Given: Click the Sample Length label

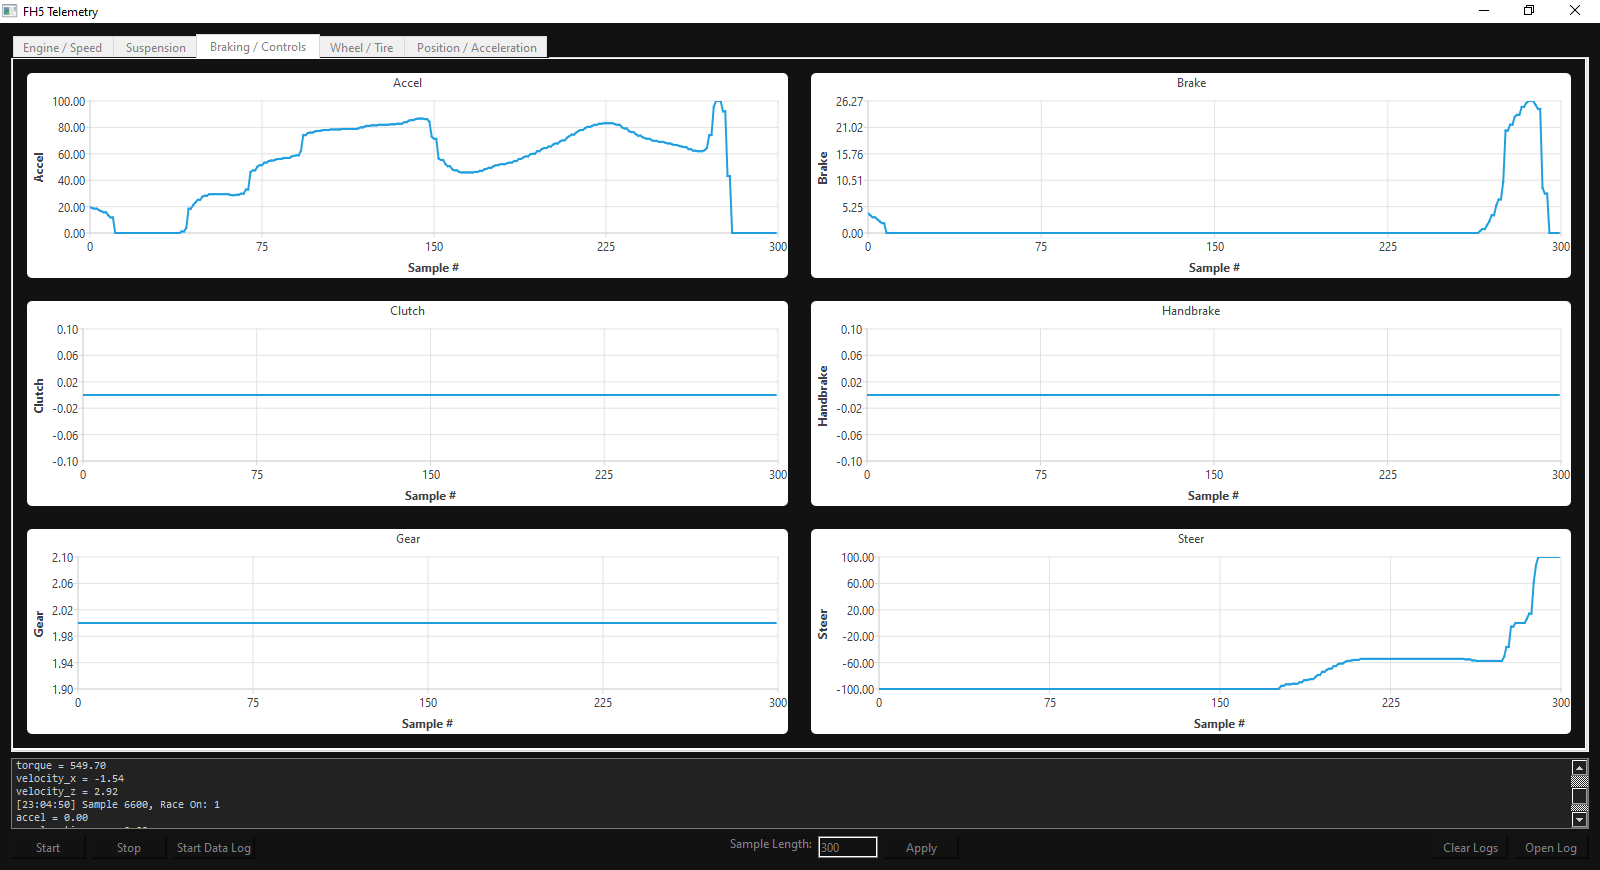Looking at the screenshot, I should tap(770, 844).
